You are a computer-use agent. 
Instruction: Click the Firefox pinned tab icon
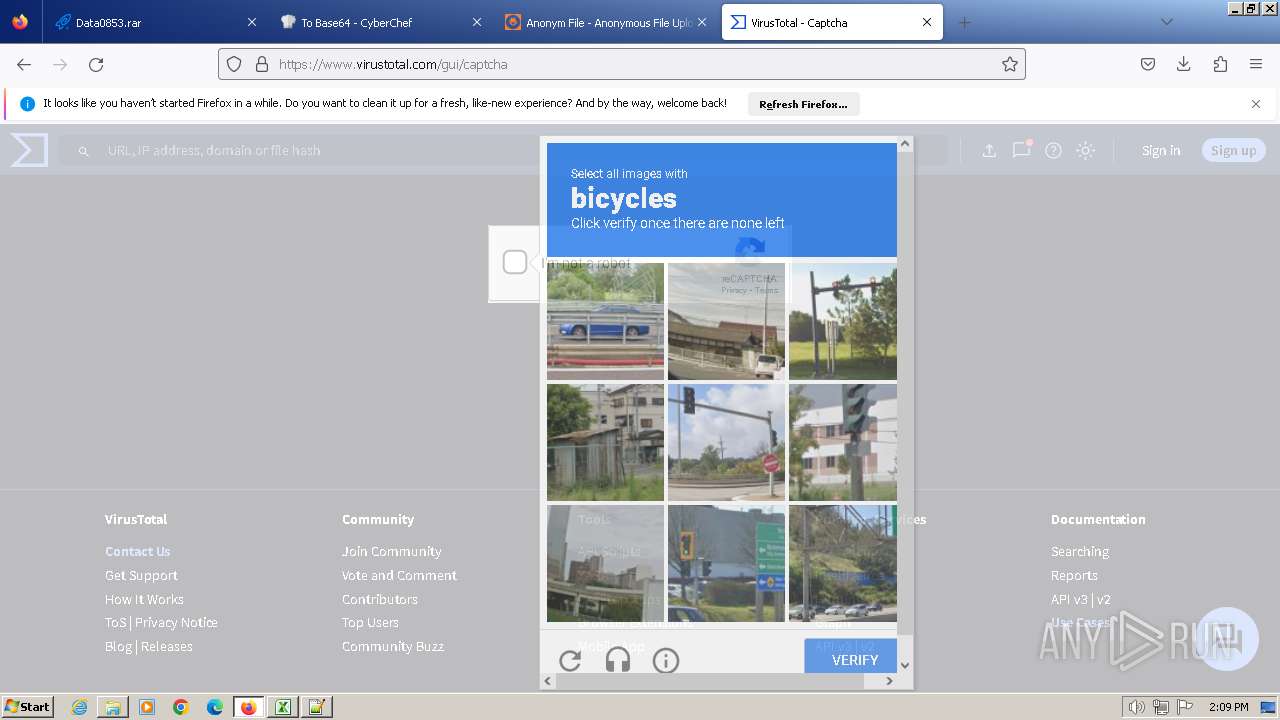click(20, 22)
